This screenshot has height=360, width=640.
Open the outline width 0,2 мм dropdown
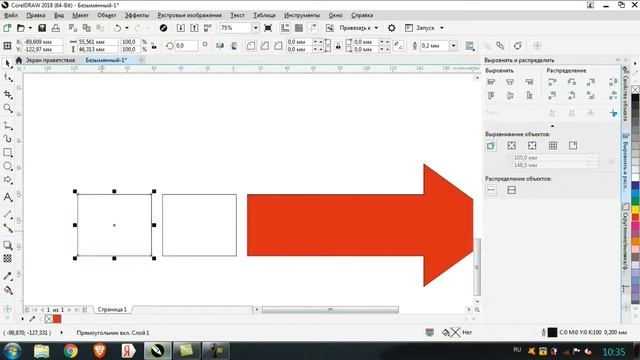click(x=453, y=46)
